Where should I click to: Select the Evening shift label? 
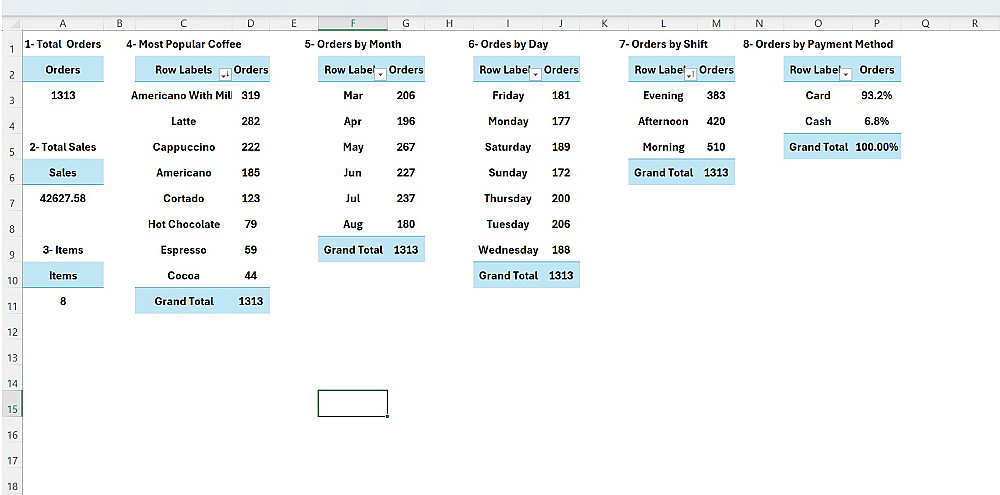point(663,96)
